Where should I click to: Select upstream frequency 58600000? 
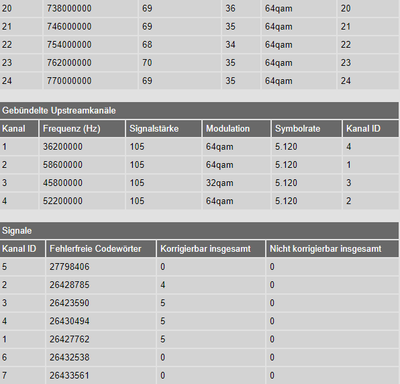(x=63, y=165)
